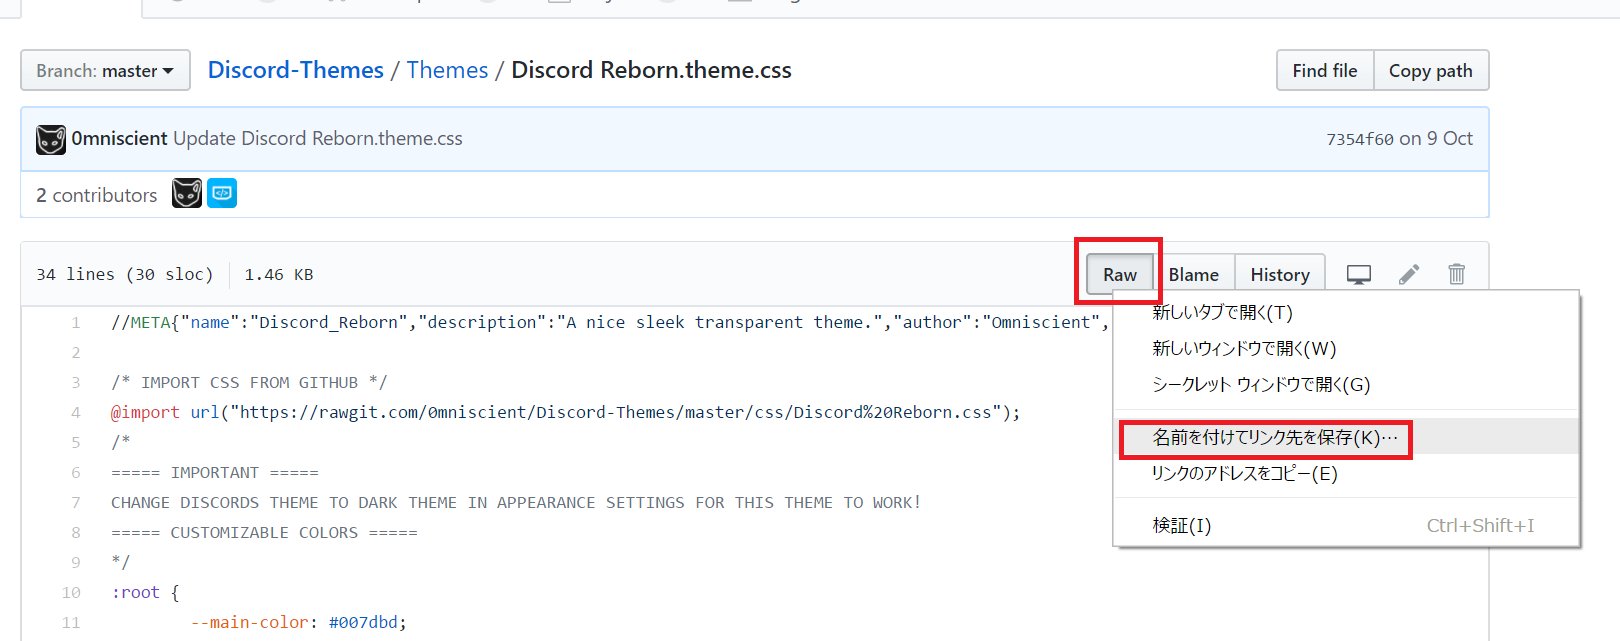The image size is (1620, 641).
Task: Choose シークレット ウィンドウで開く(G) menu item
Action: 1346,385
